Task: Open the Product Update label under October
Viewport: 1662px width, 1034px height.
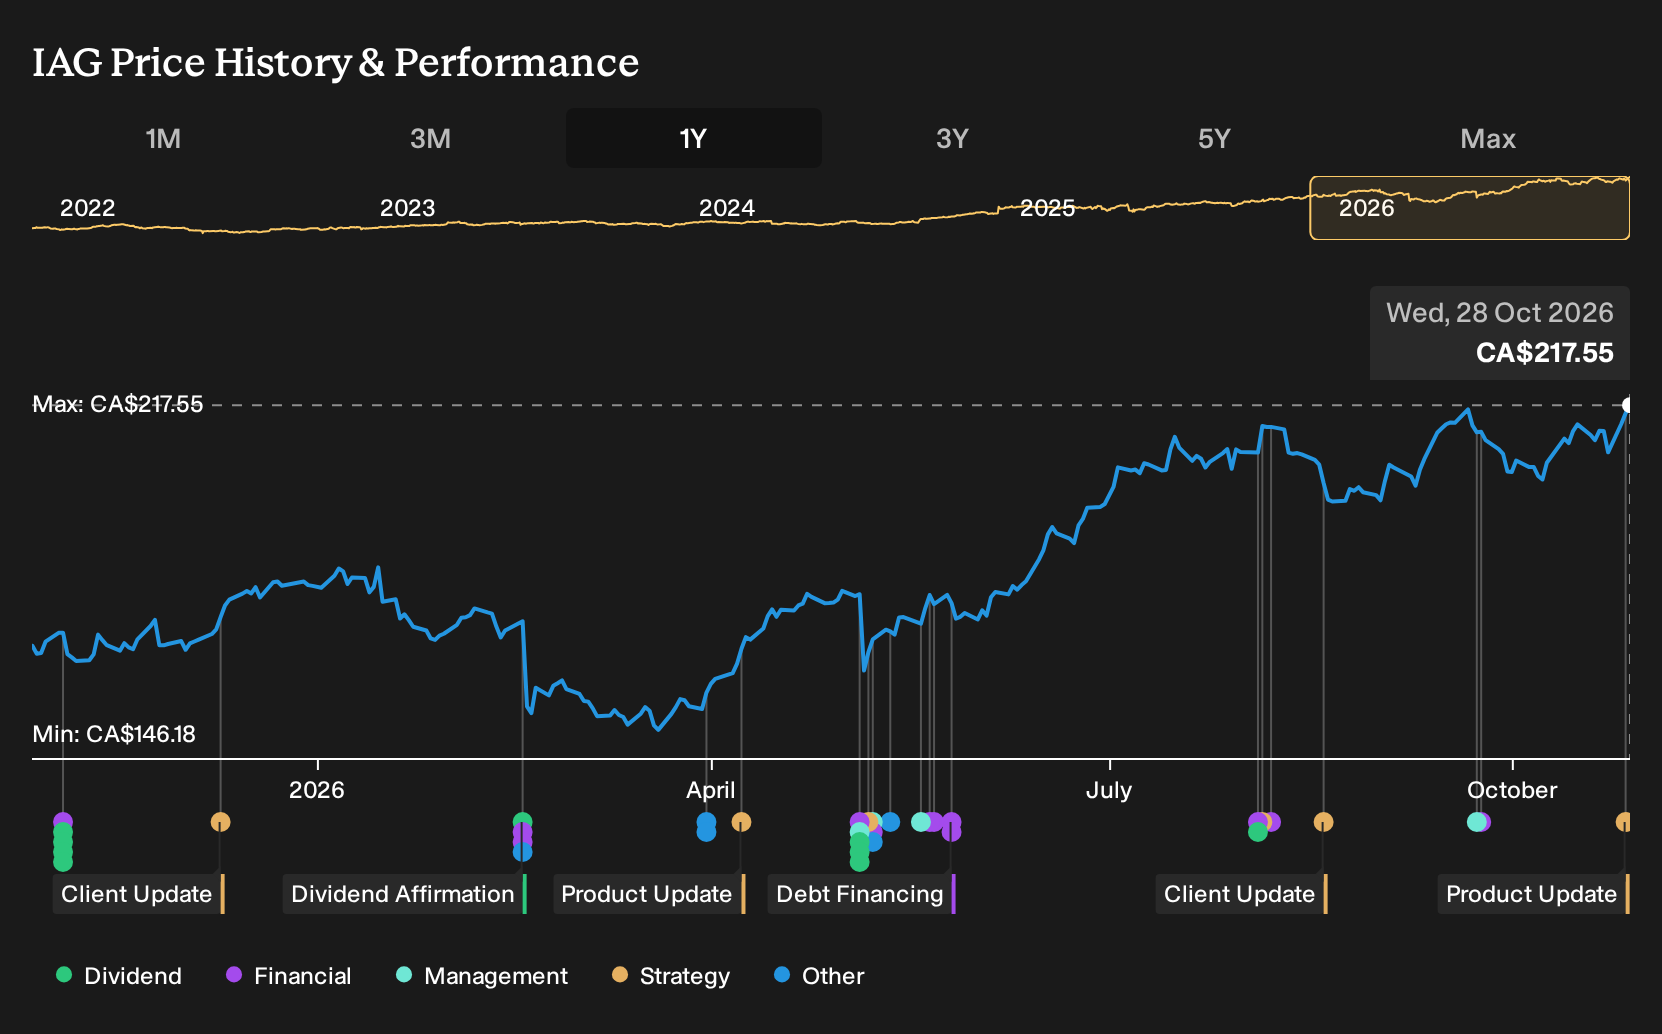Action: coord(1533,894)
